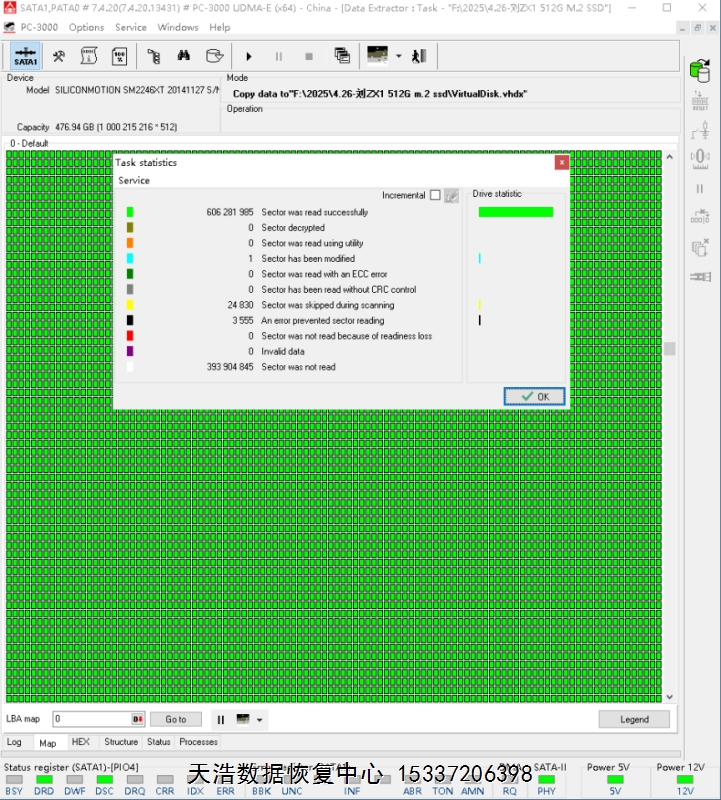Click the pause icon beside Go to
721x800 pixels.
click(x=220, y=719)
